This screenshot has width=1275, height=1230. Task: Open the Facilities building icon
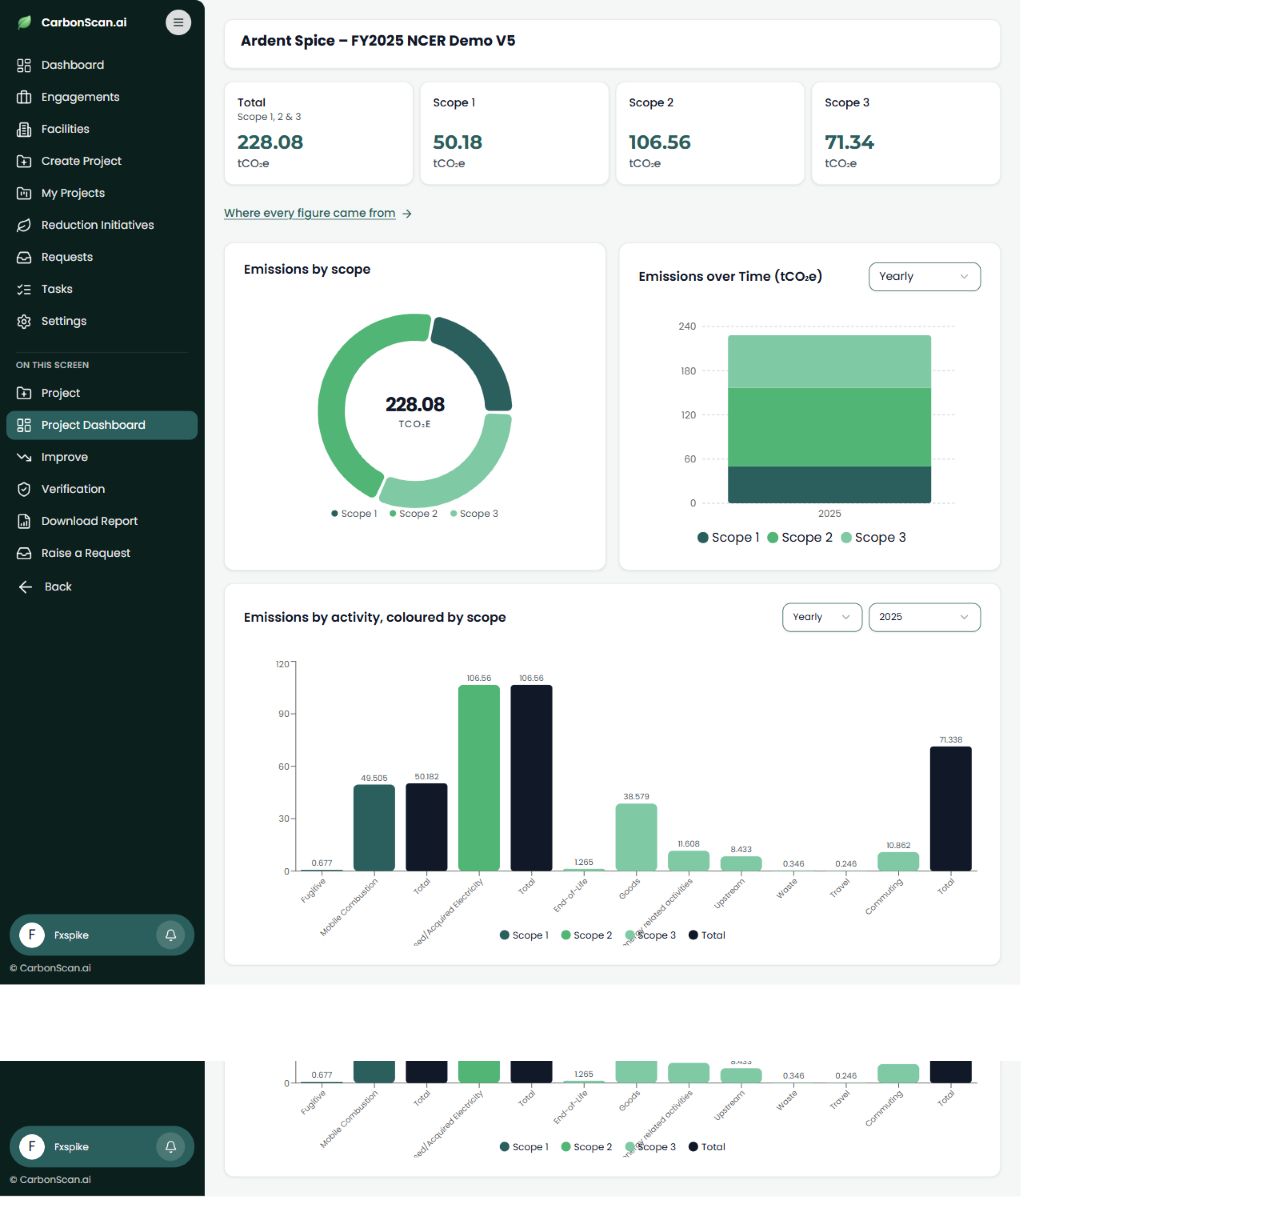24,129
